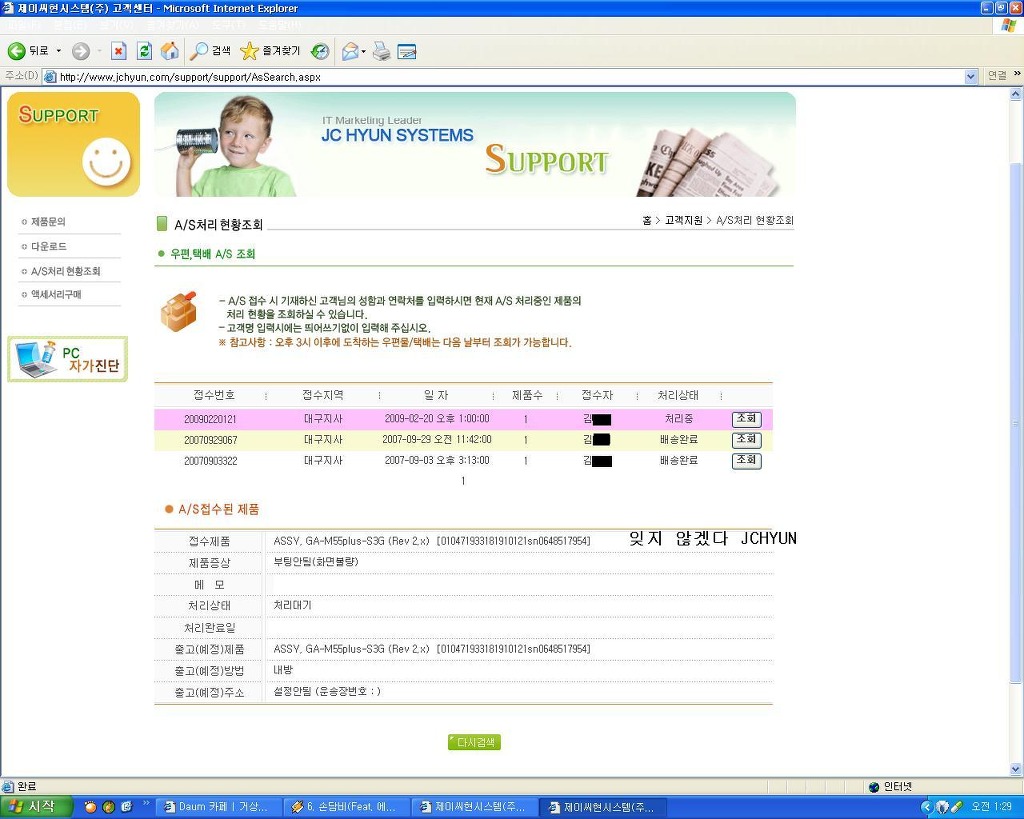
Task: Open the 도구 menu
Action: pos(229,25)
